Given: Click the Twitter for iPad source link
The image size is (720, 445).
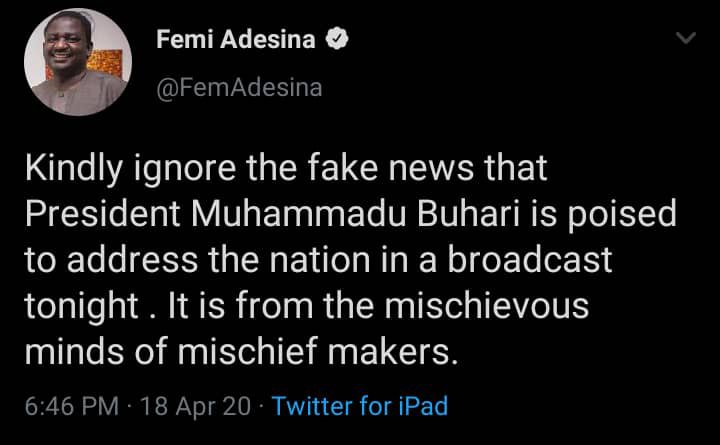Looking at the screenshot, I should coord(359,406).
